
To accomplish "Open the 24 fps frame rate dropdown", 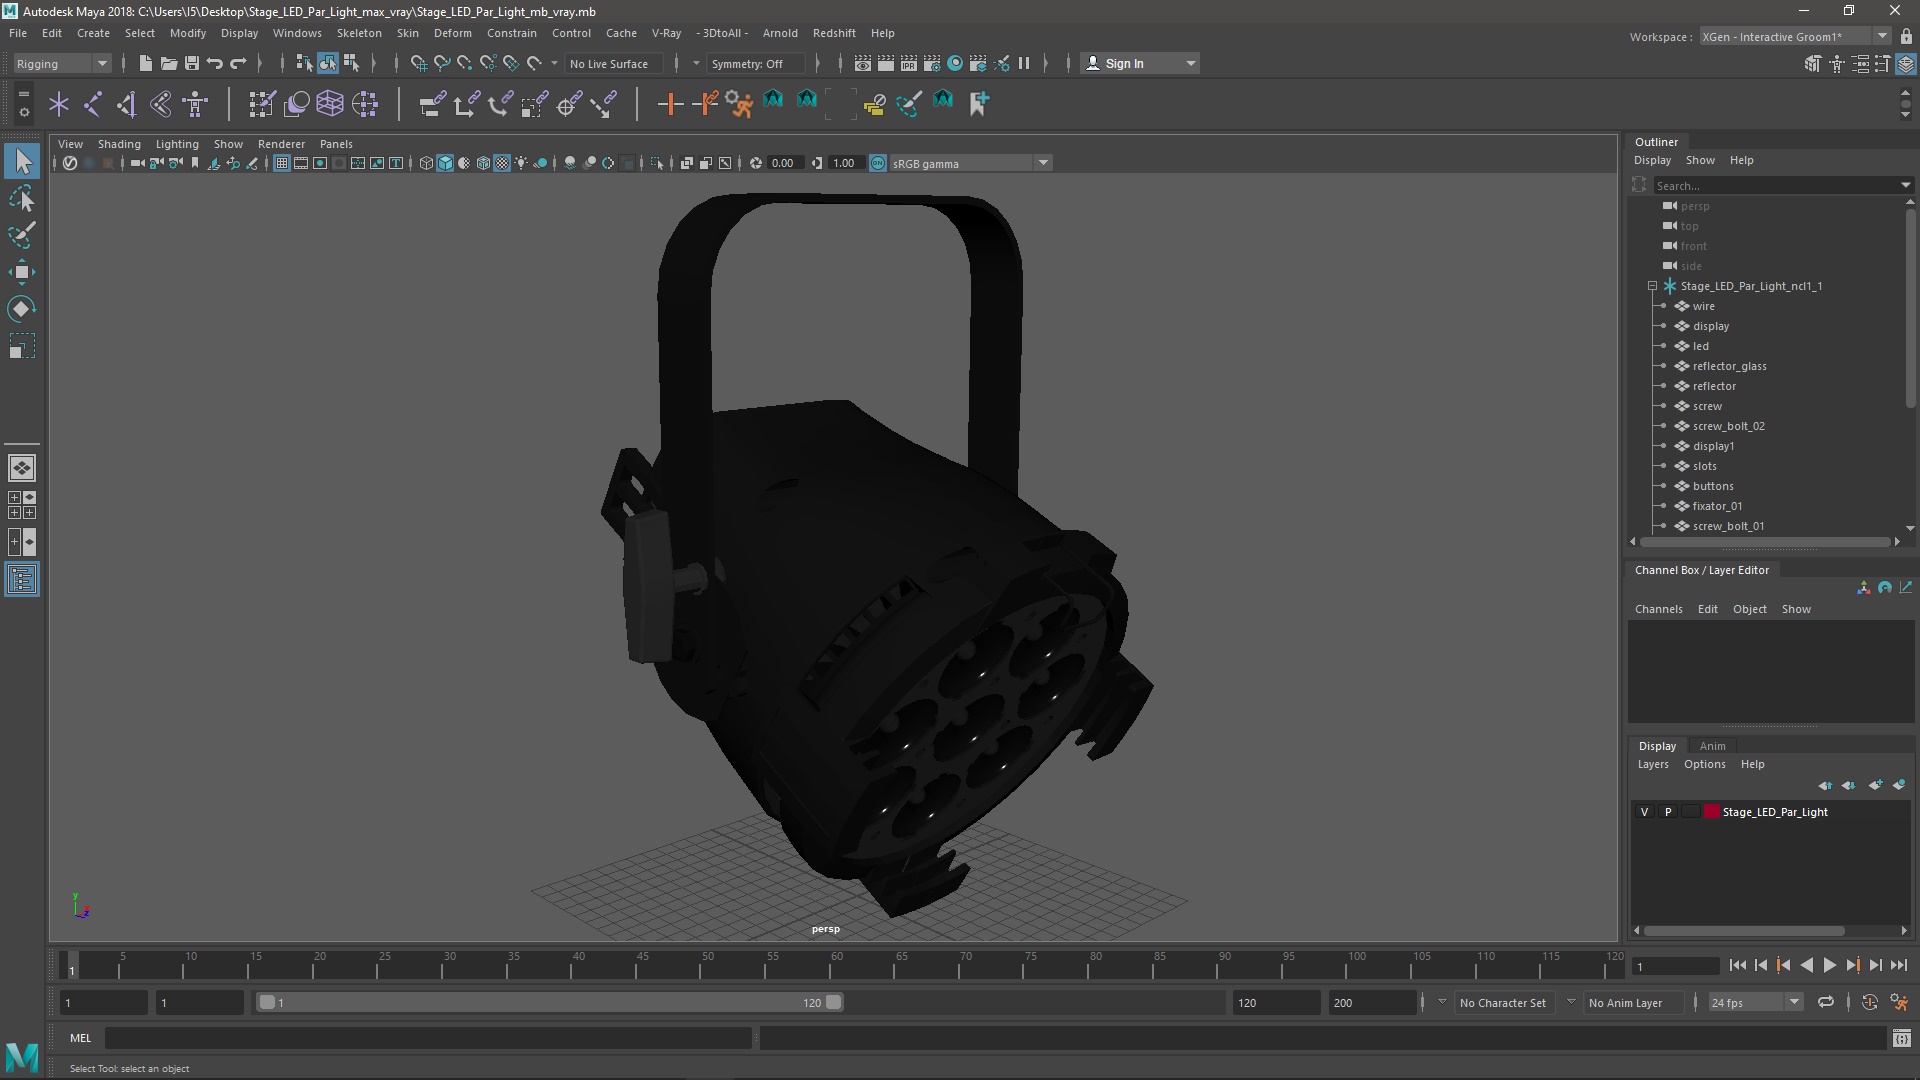I will [x=1754, y=1002].
